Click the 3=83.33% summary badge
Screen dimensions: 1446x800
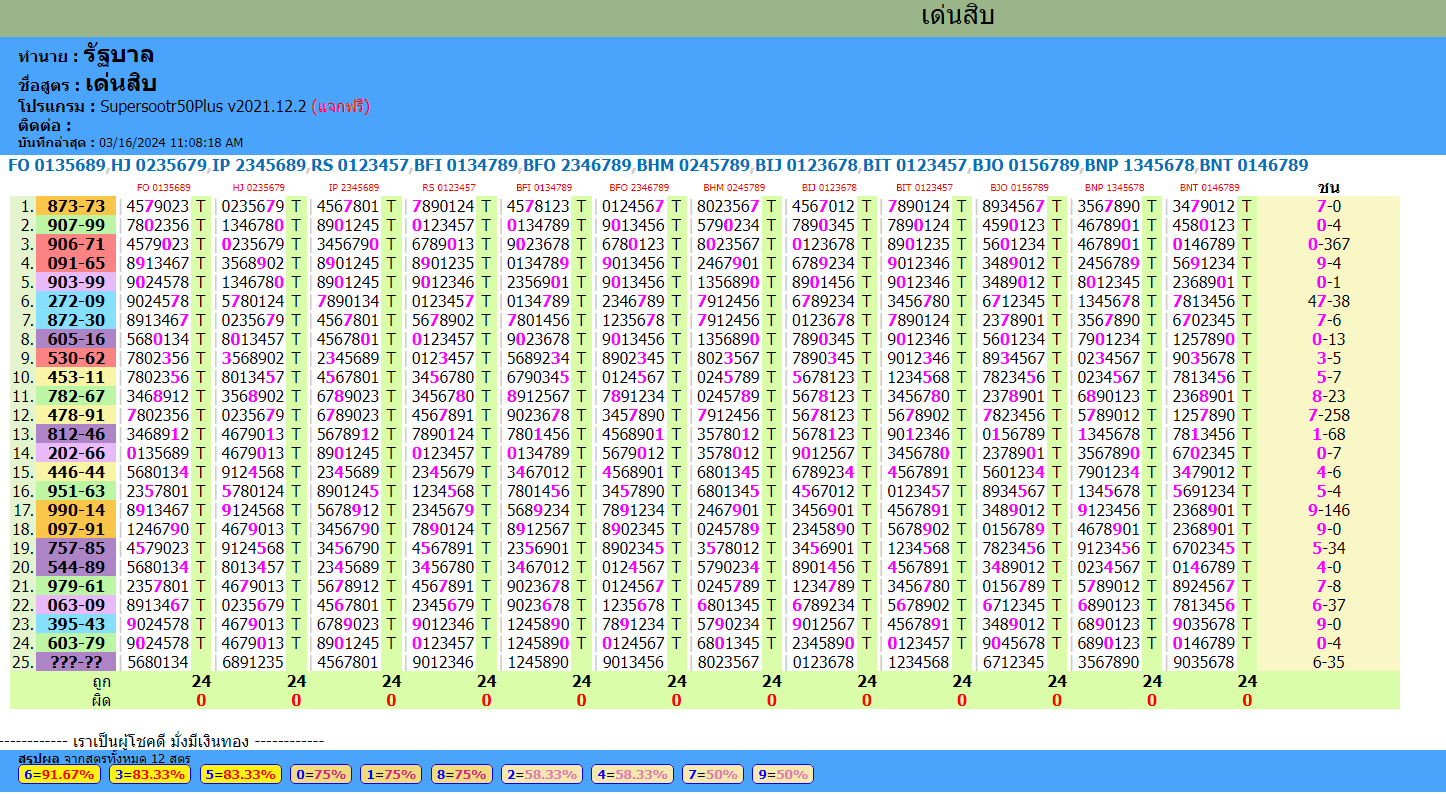[149, 774]
